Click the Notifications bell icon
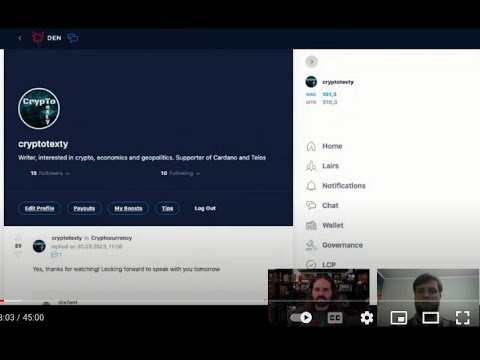This screenshot has height=360, width=480. click(311, 186)
